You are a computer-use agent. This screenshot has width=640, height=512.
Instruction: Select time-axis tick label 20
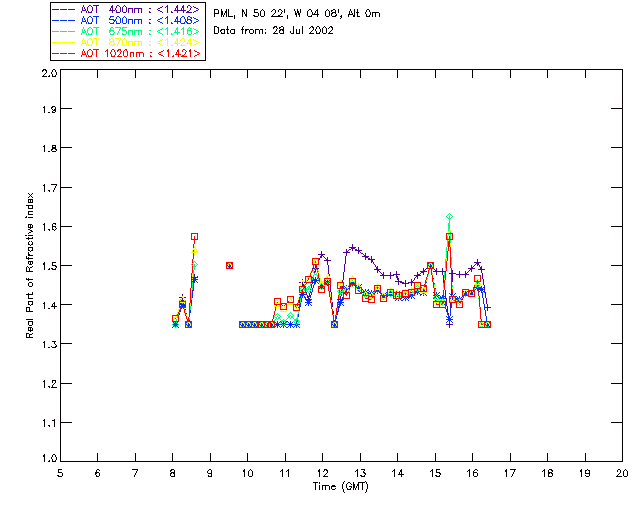(622, 473)
